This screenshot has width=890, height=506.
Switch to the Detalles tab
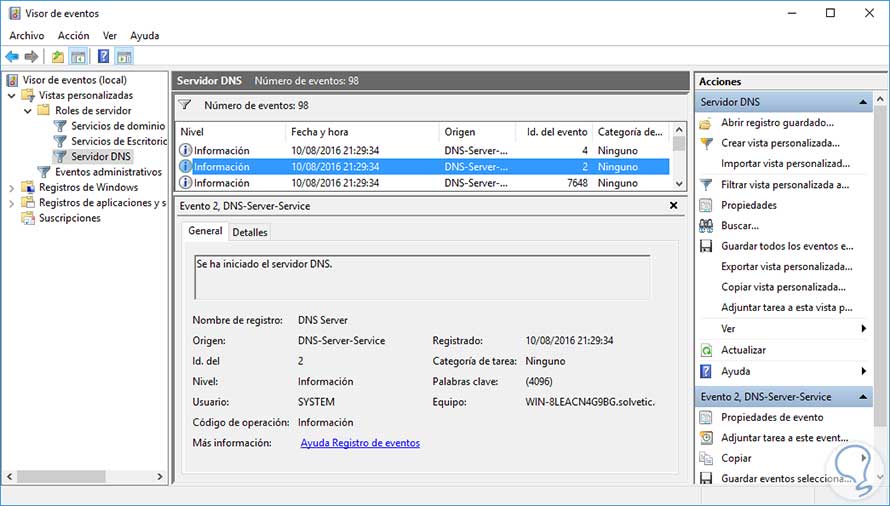[249, 232]
